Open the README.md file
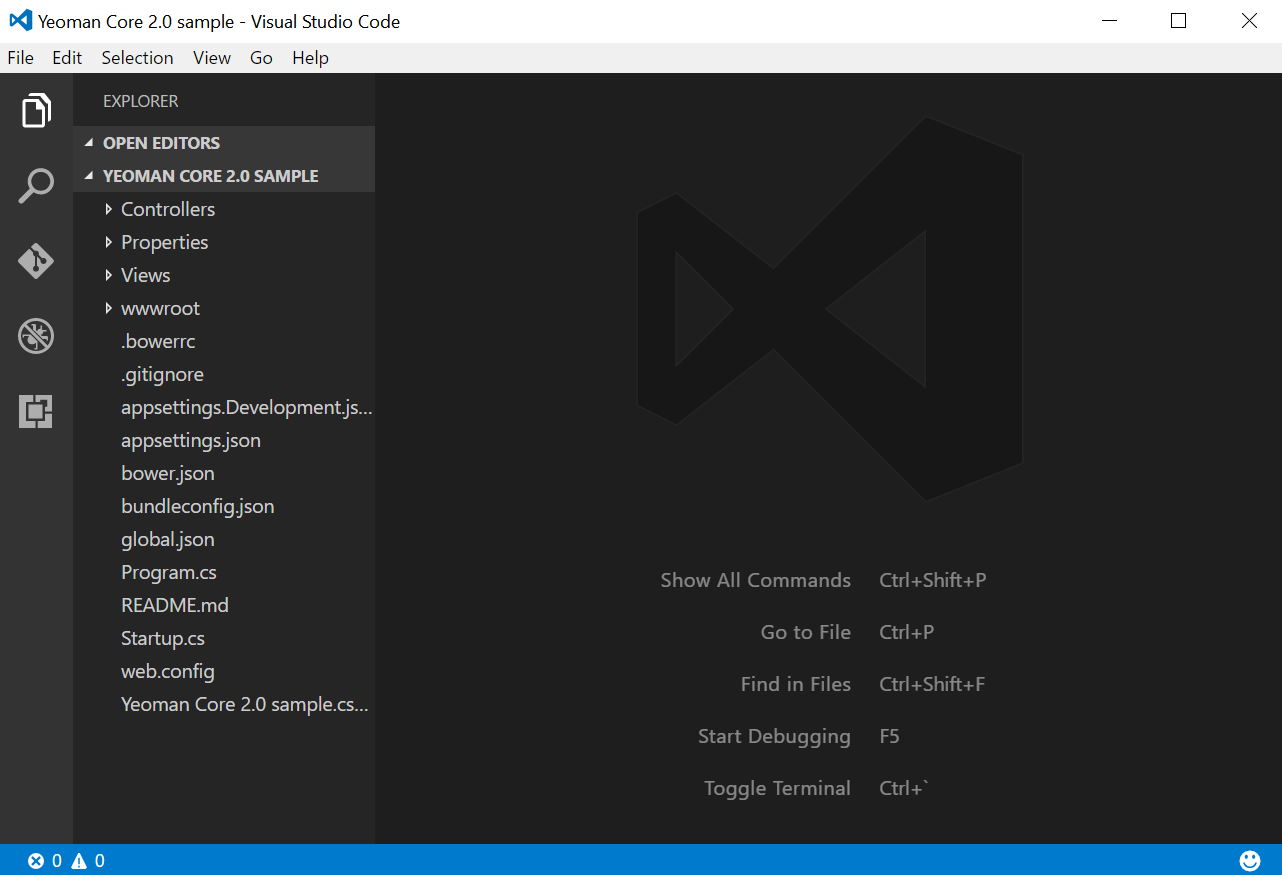Screen dimensions: 1282x875 pyautogui.click(x=224, y=605)
